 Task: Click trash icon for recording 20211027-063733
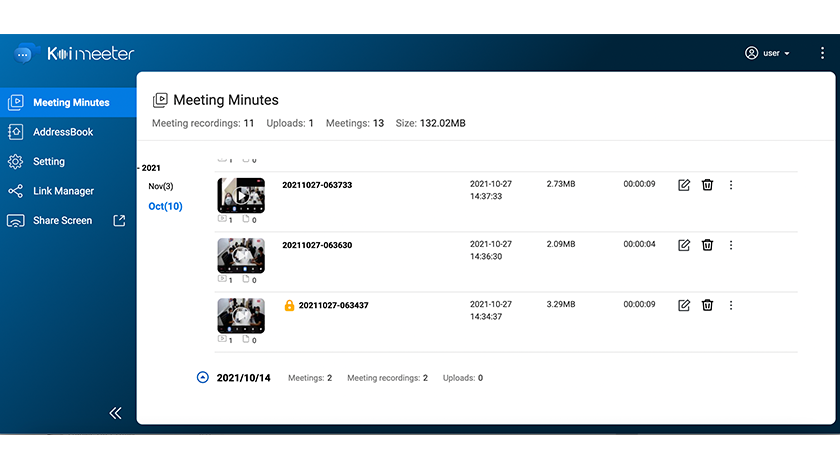tap(707, 185)
